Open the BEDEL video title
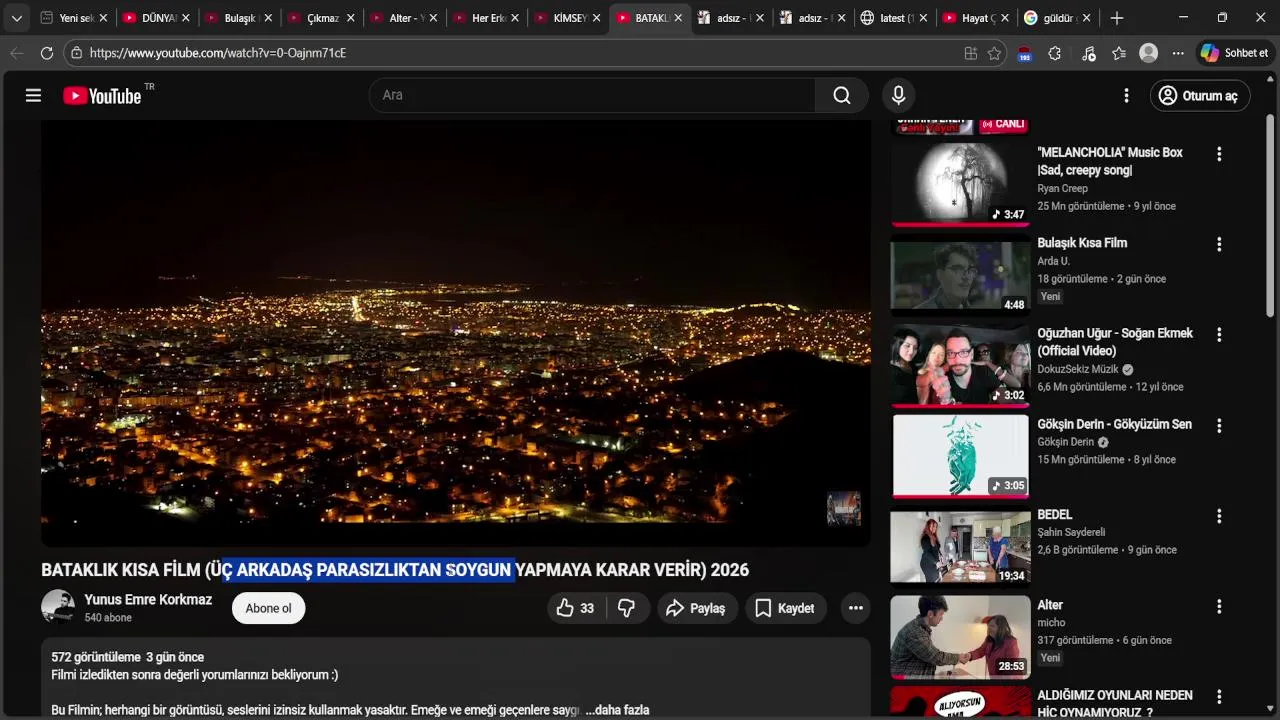This screenshot has width=1280, height=720. click(x=1054, y=514)
